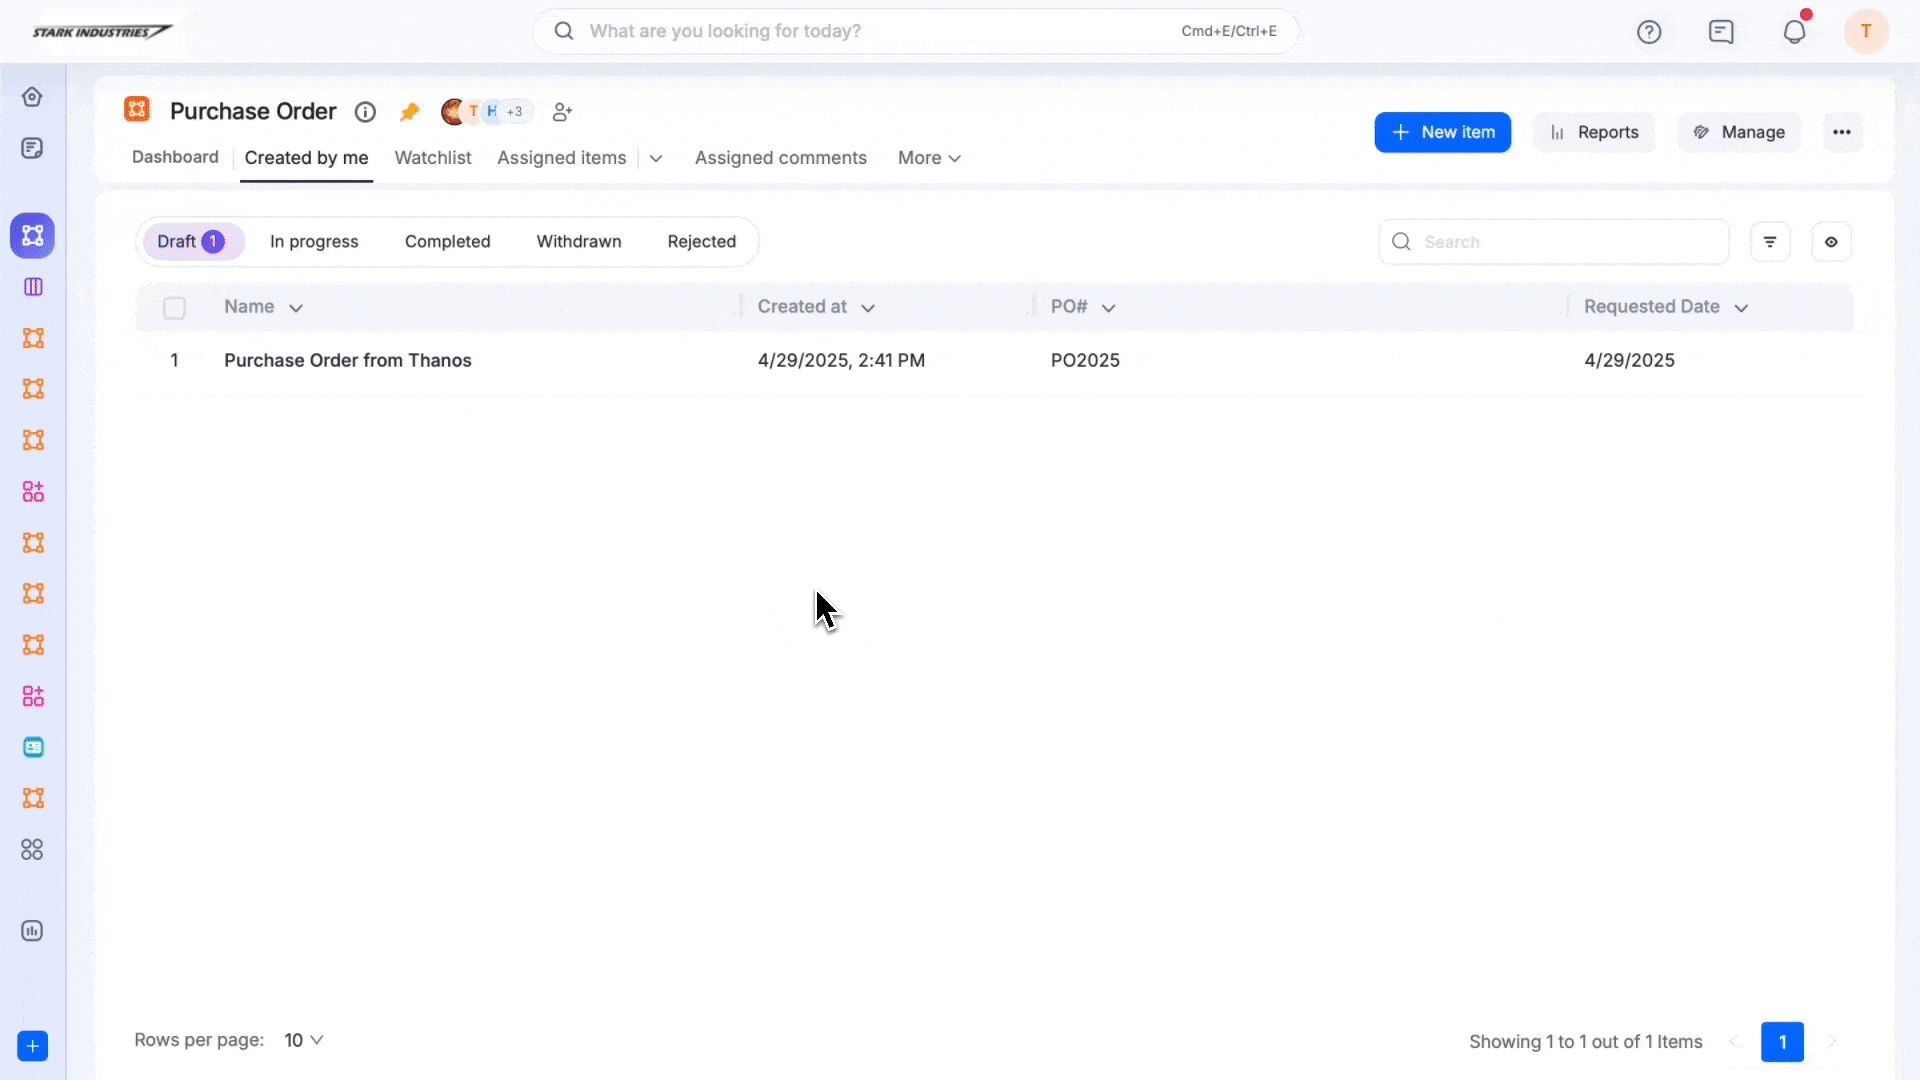Open the tasks note icon in sidebar
The image size is (1920, 1080).
point(32,148)
